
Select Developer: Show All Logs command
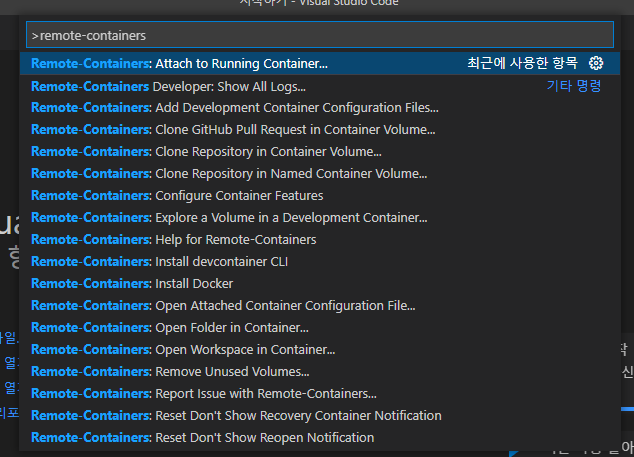(x=320, y=86)
